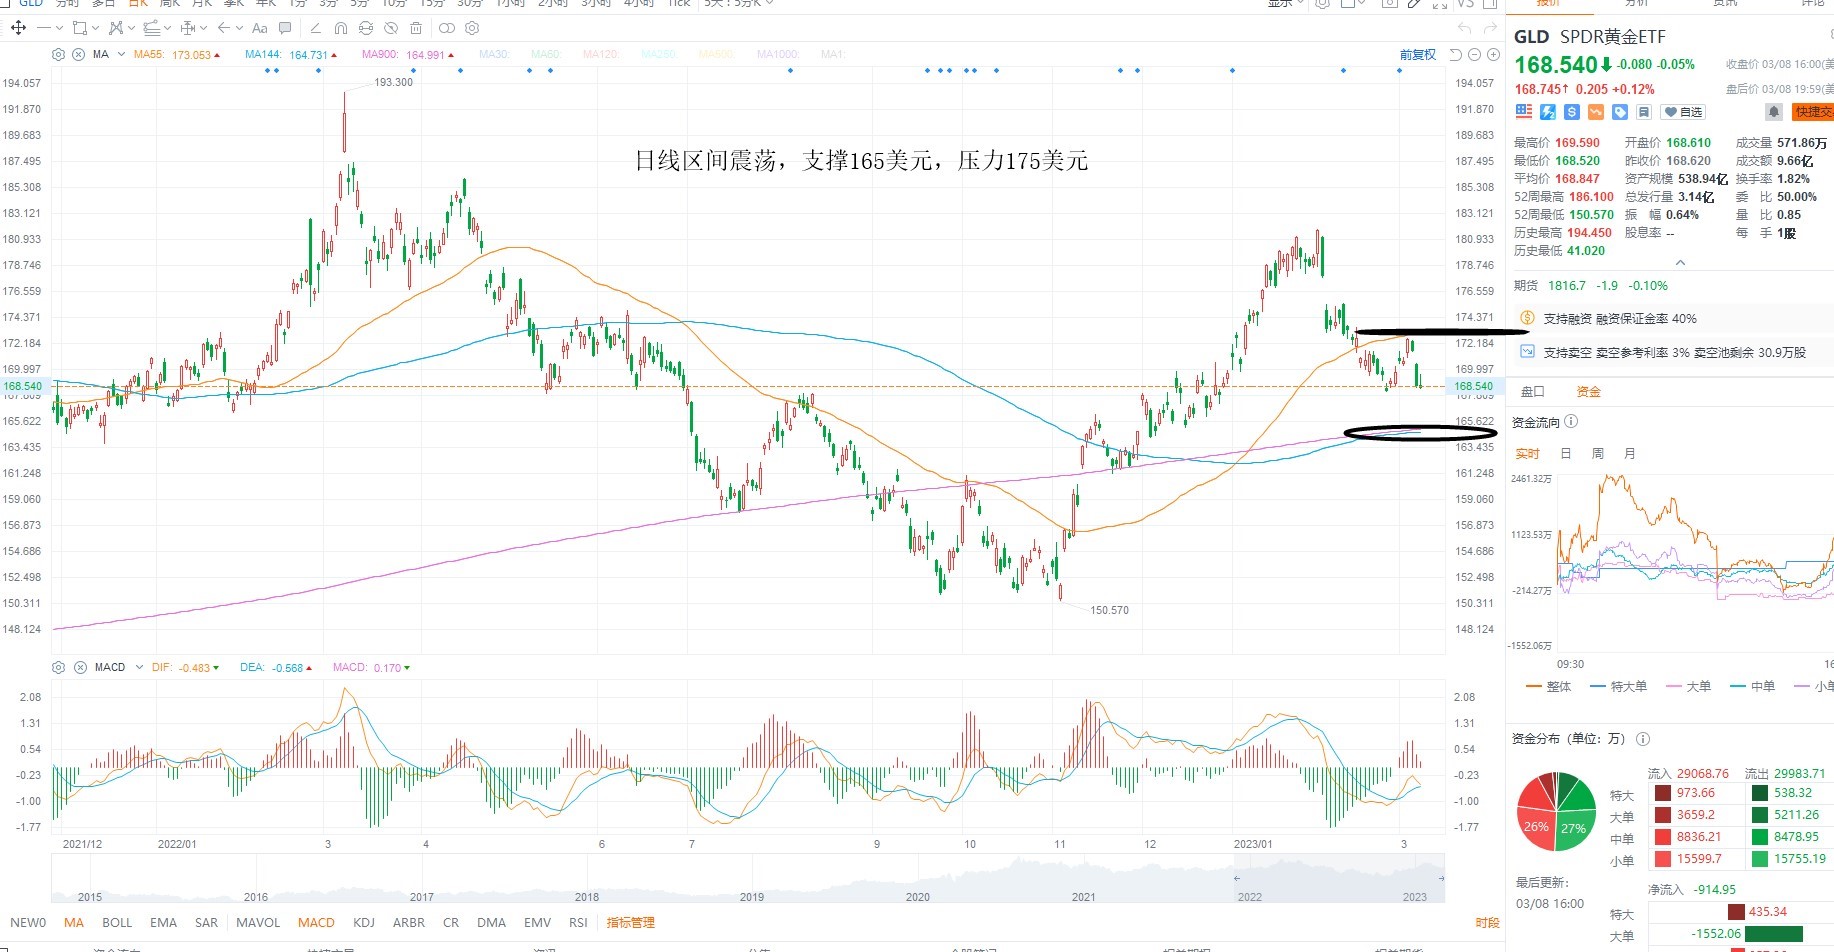1834x952 pixels.
Task: Toggle the magnet snap tool
Action: [341, 28]
